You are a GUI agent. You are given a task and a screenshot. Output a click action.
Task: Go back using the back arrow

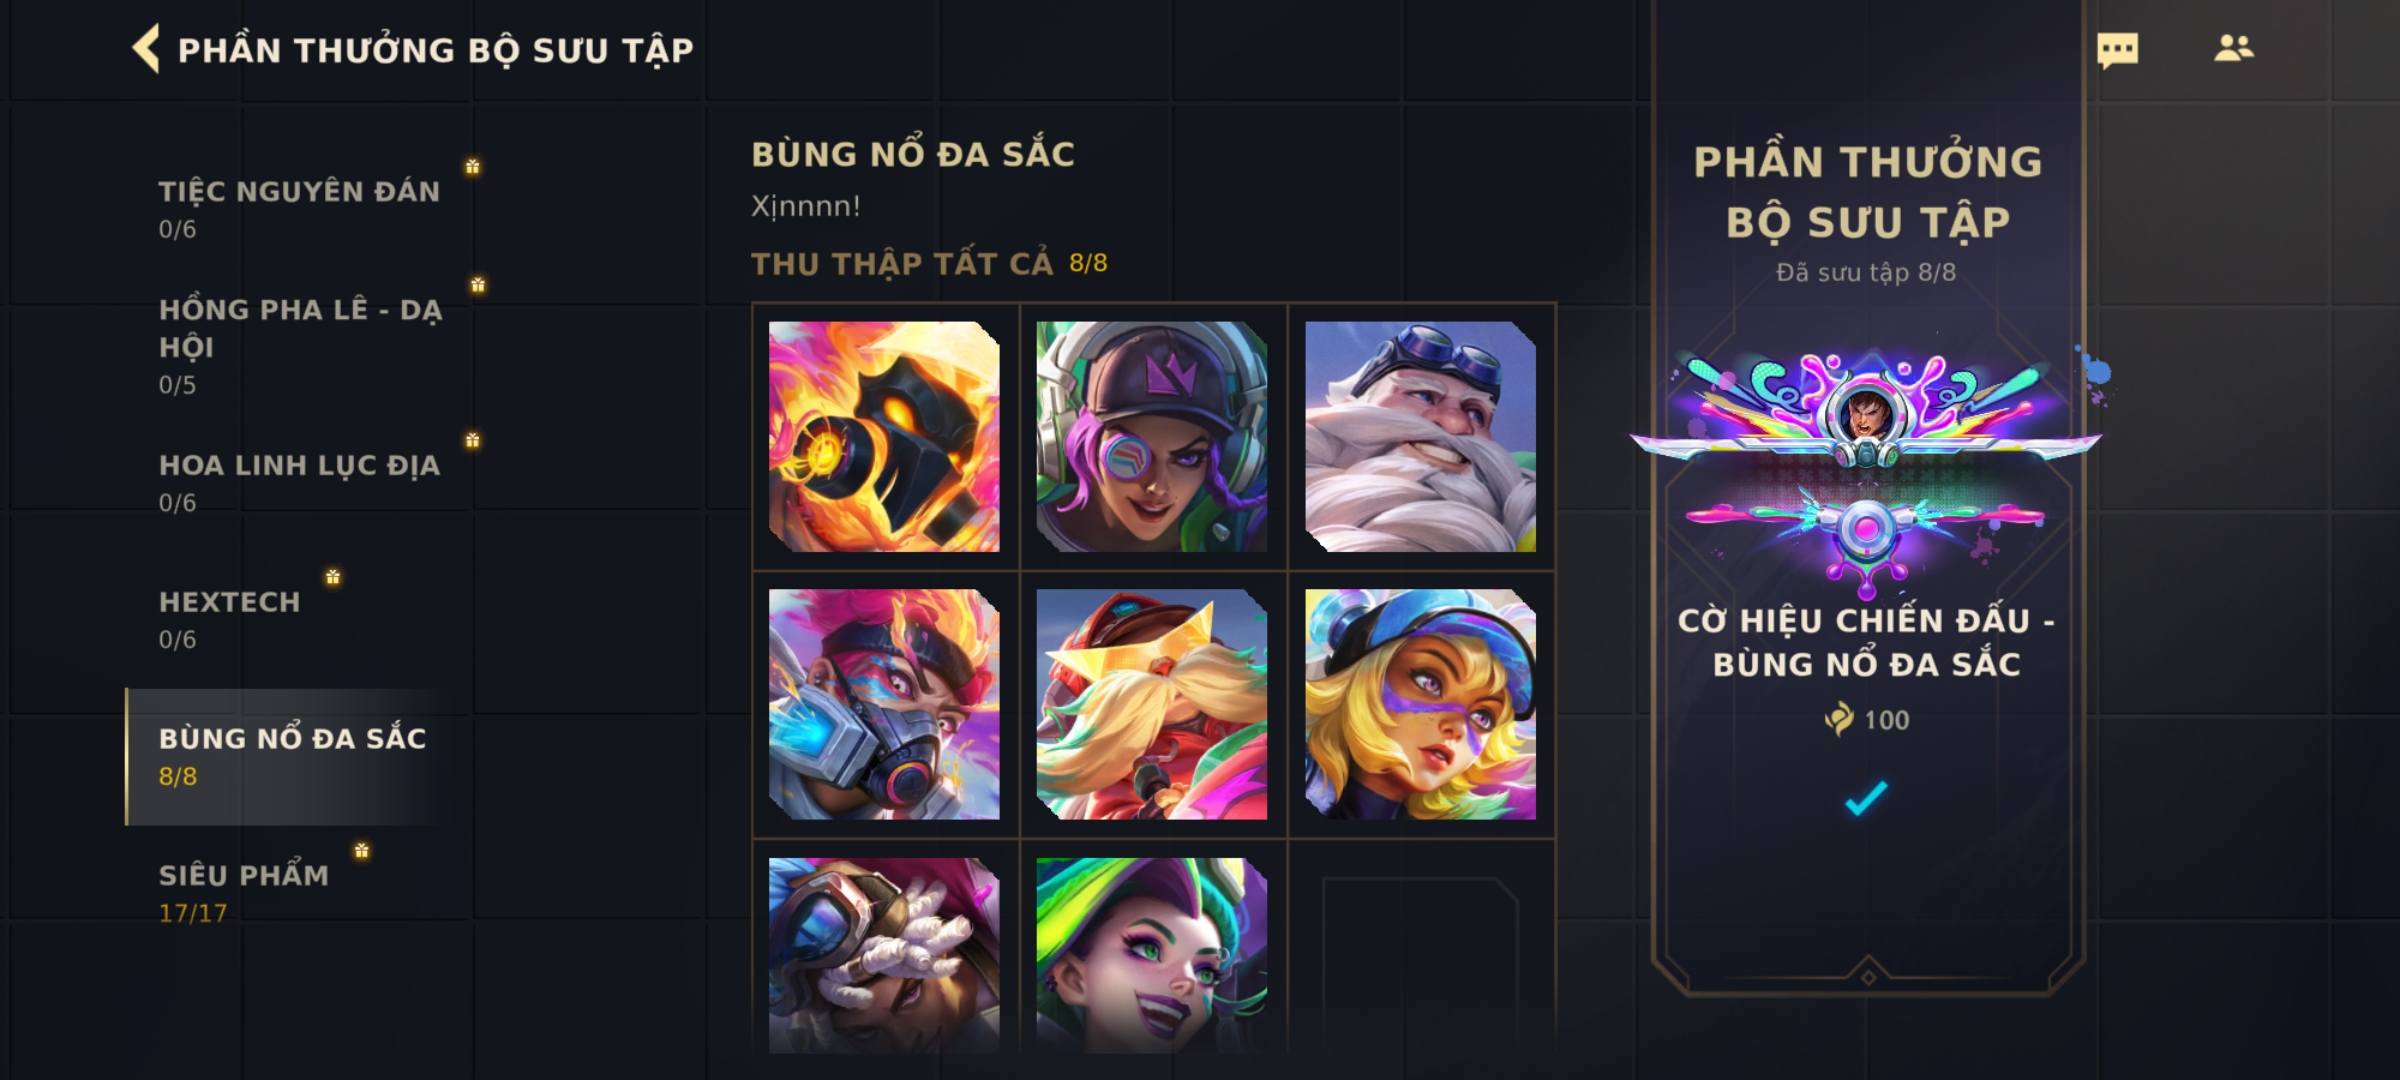click(146, 49)
